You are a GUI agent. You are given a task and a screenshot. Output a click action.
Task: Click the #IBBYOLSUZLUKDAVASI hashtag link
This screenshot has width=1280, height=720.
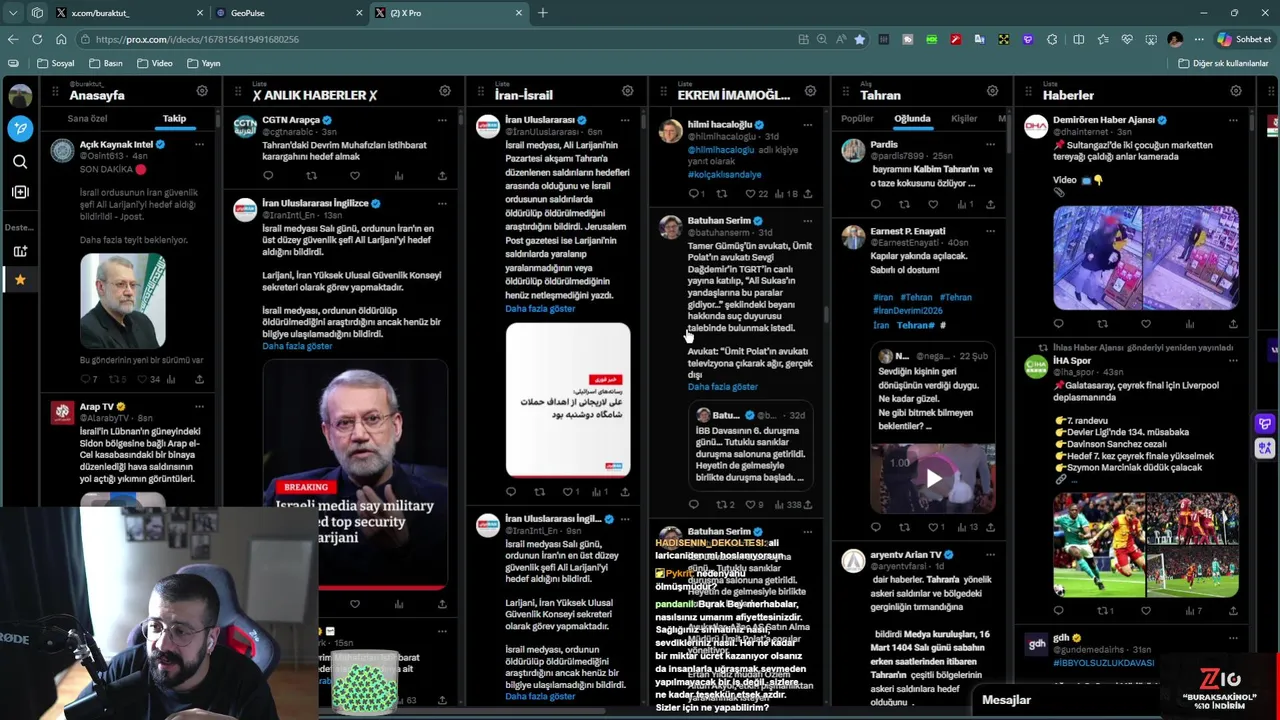point(1103,663)
